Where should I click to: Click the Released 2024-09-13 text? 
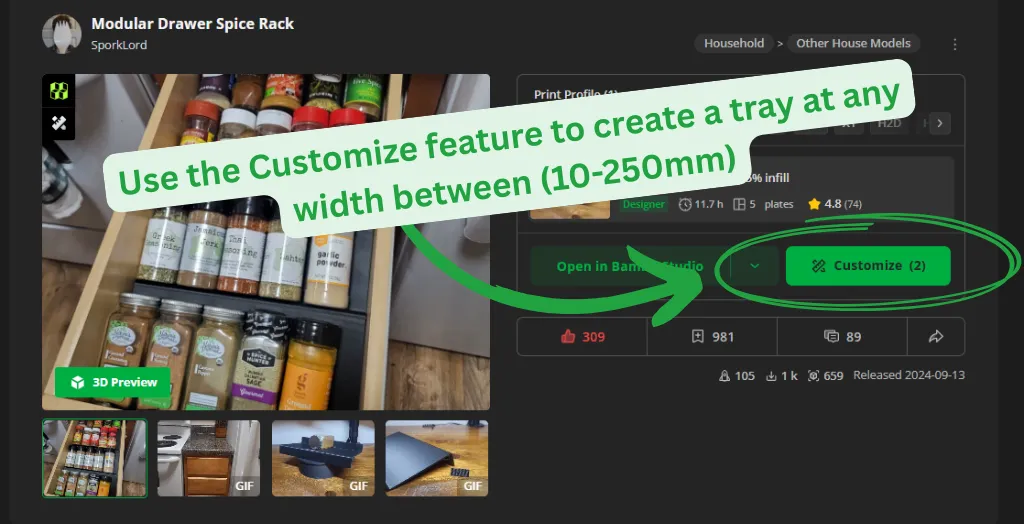point(908,375)
